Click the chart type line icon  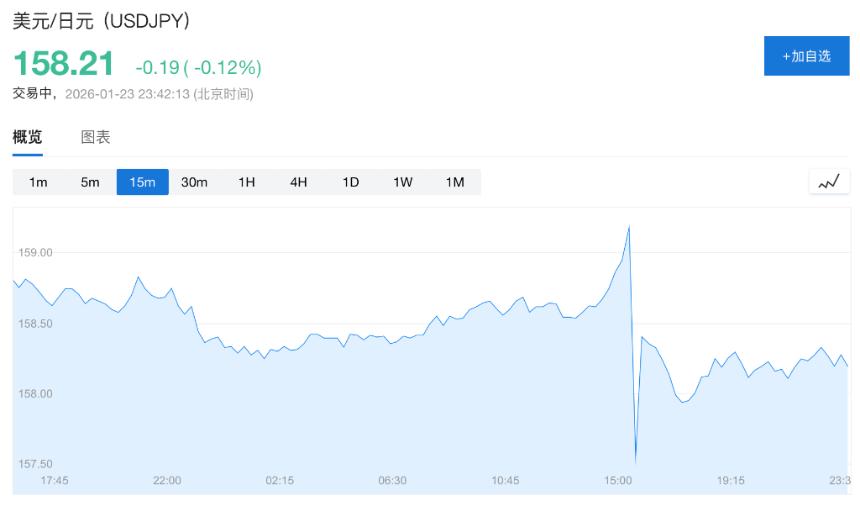829,182
